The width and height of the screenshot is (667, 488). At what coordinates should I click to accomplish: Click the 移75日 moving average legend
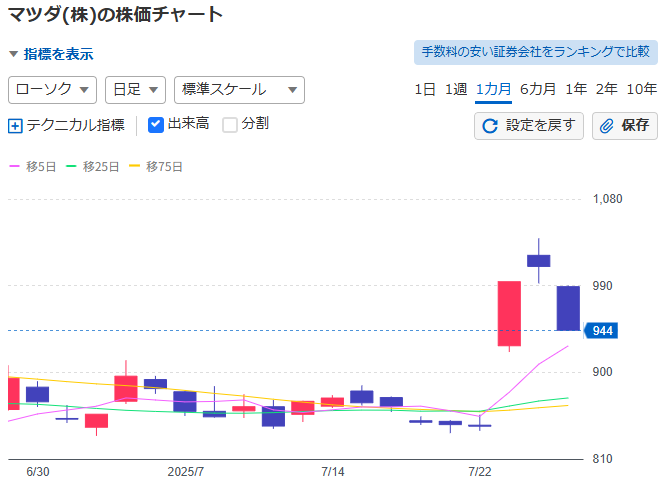[x=156, y=167]
